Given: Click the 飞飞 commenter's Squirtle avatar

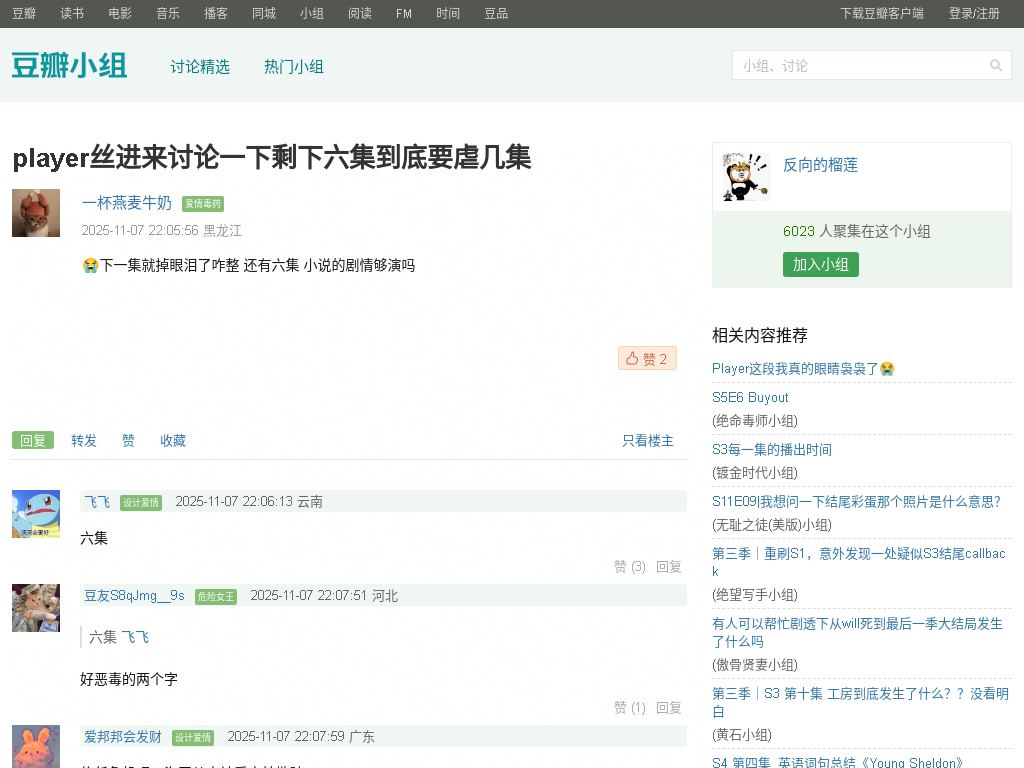Looking at the screenshot, I should (x=36, y=514).
